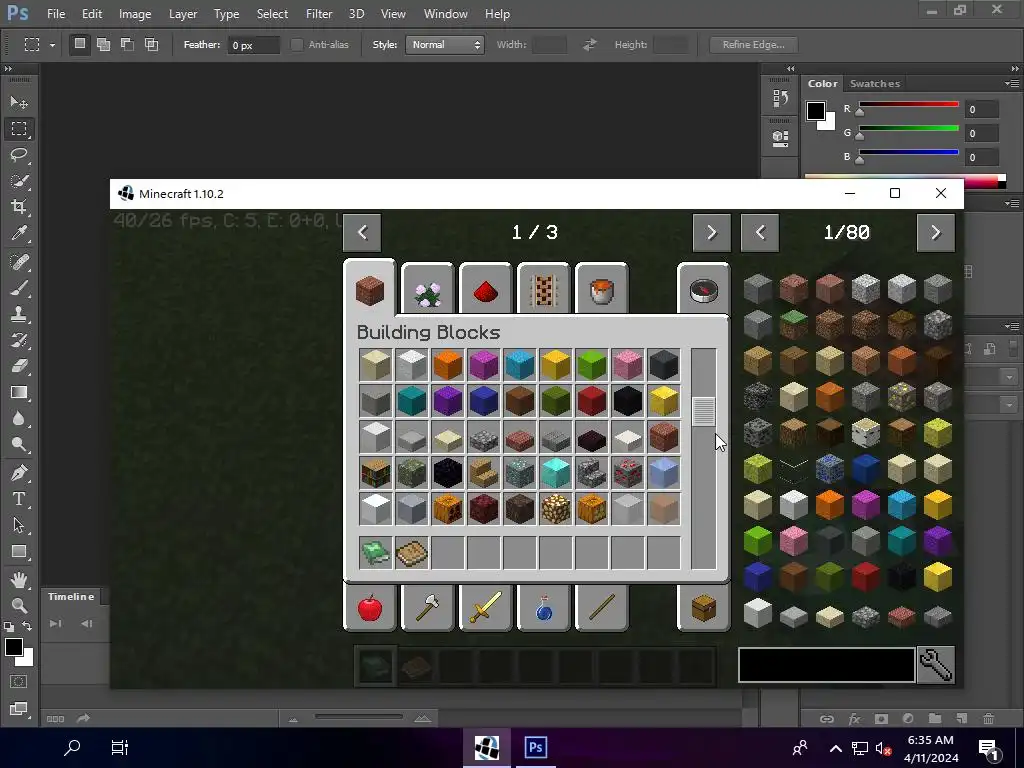Open the Tools axe tab

pos(428,607)
